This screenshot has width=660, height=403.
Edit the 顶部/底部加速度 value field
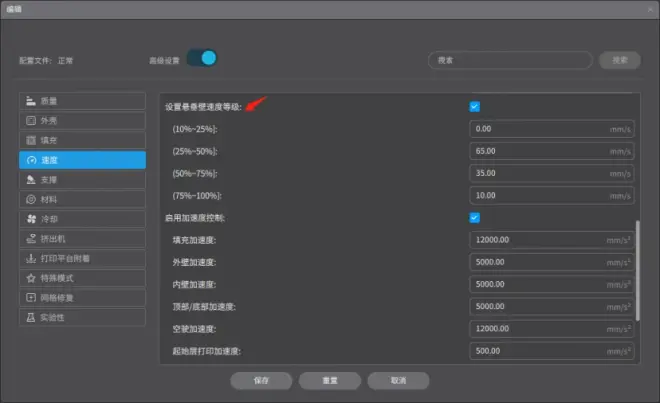551,307
